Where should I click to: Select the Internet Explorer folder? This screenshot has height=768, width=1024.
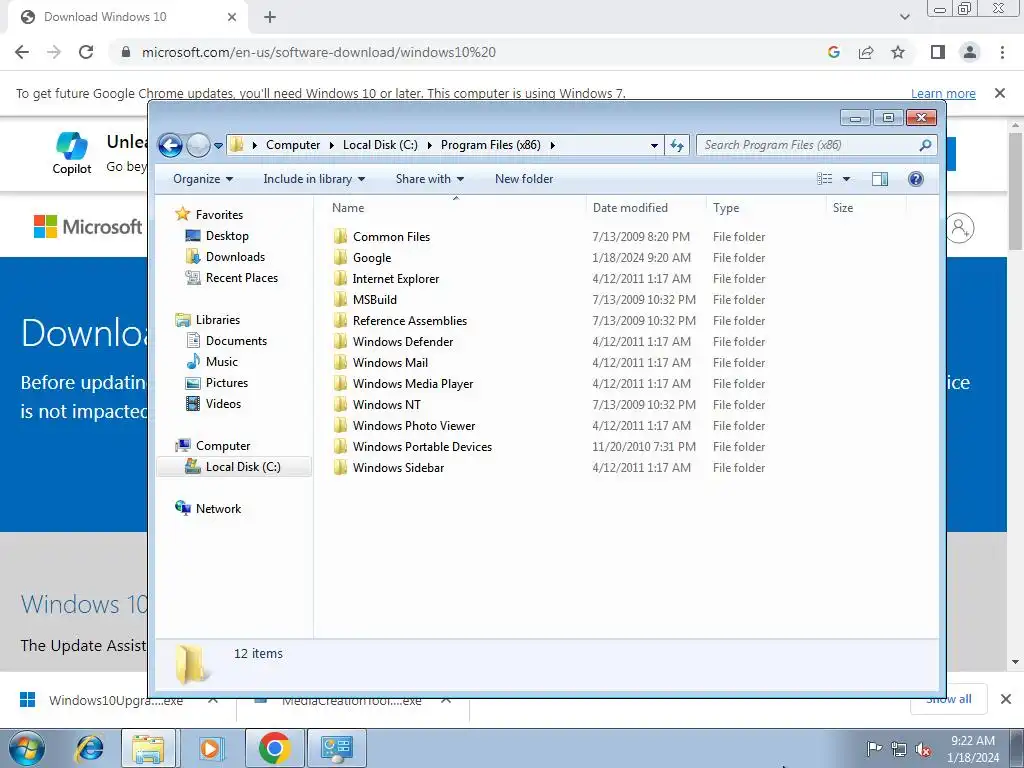tap(395, 279)
